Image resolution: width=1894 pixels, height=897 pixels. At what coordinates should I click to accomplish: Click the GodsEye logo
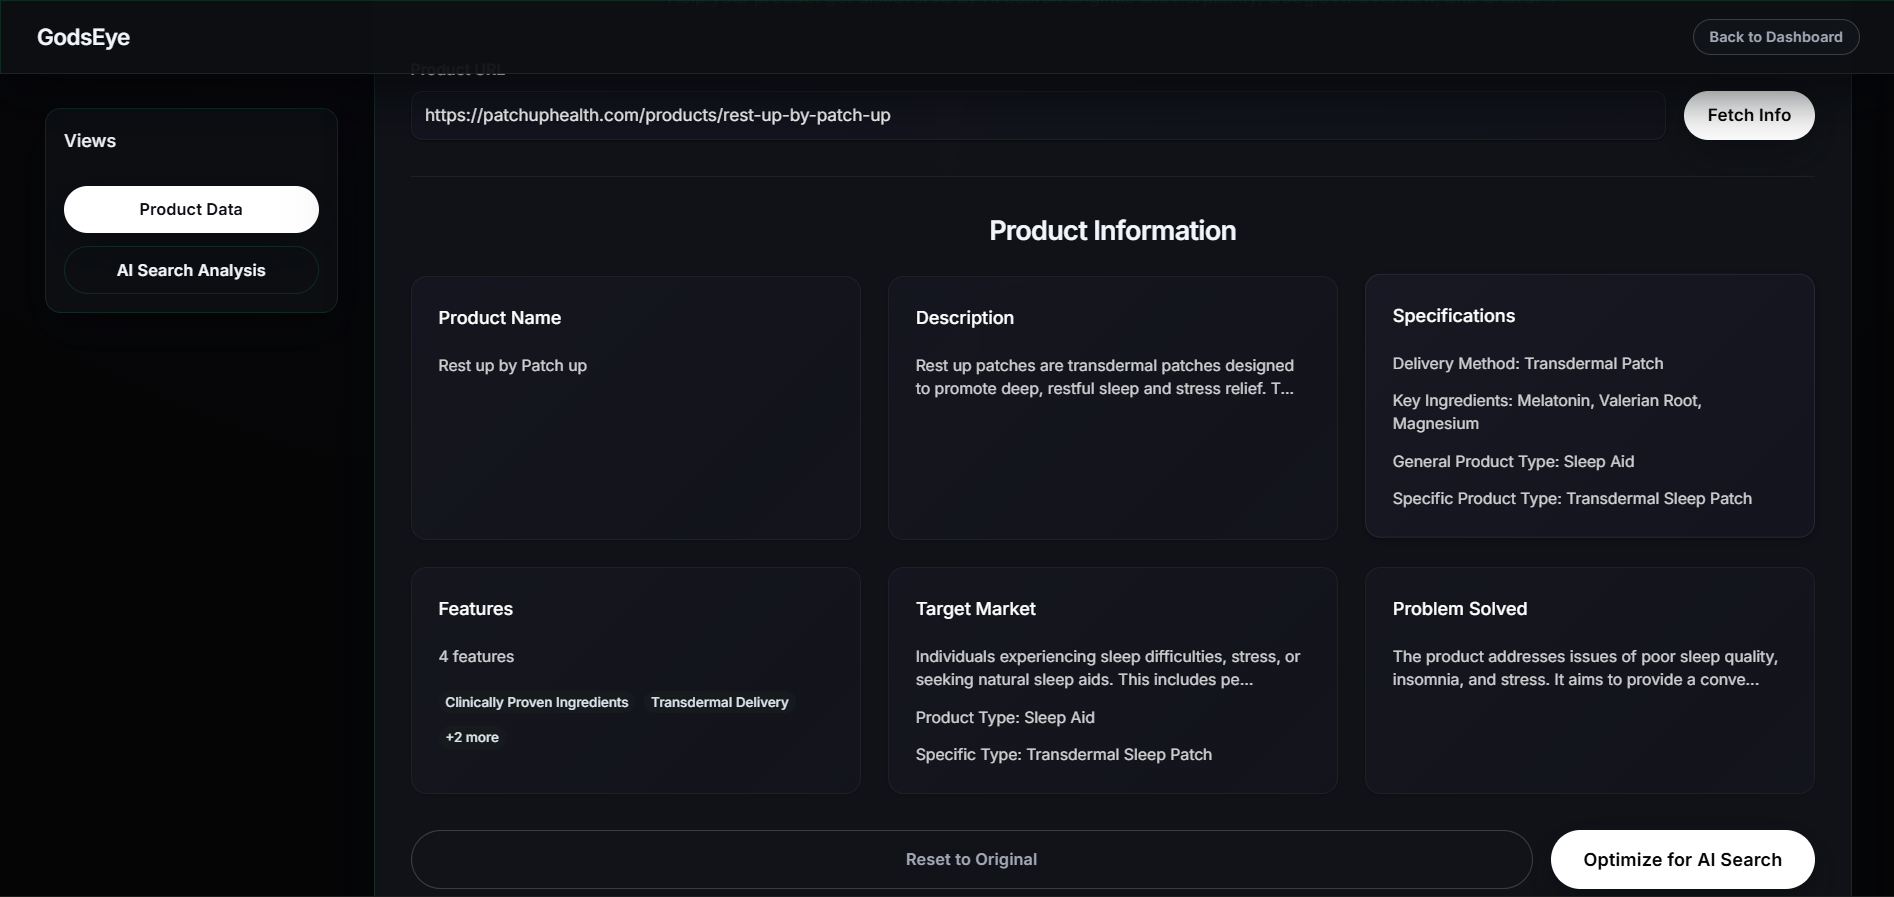click(x=83, y=37)
